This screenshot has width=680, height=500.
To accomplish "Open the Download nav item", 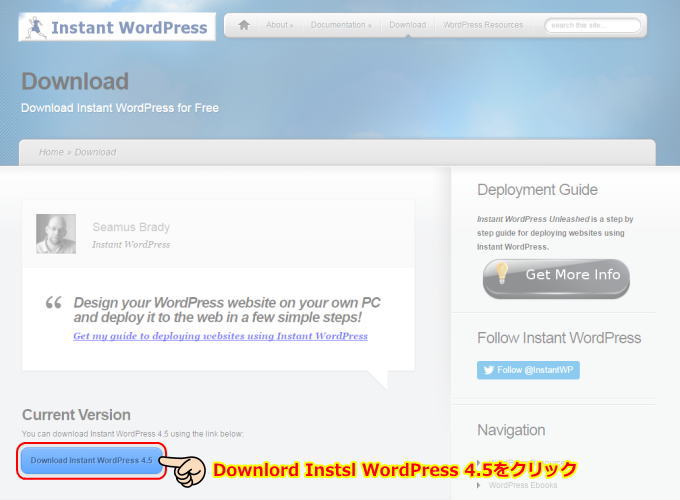I will [x=407, y=25].
